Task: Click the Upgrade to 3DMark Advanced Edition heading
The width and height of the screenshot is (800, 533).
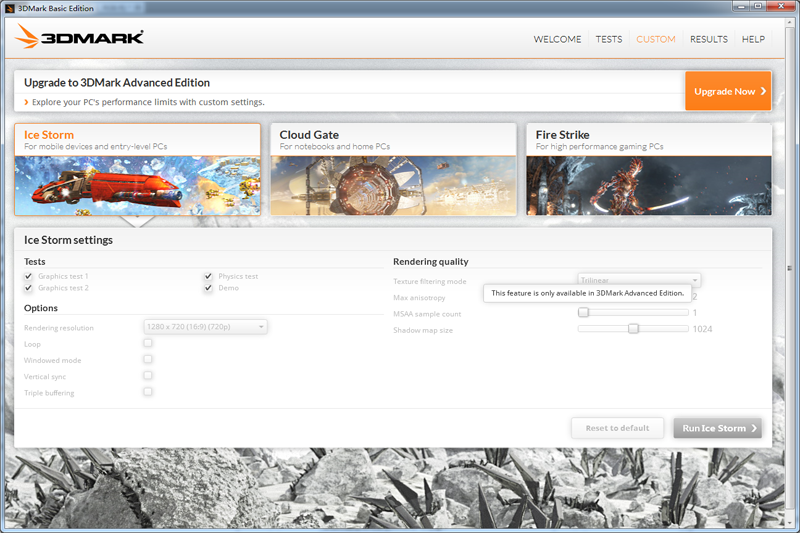Action: pos(117,83)
